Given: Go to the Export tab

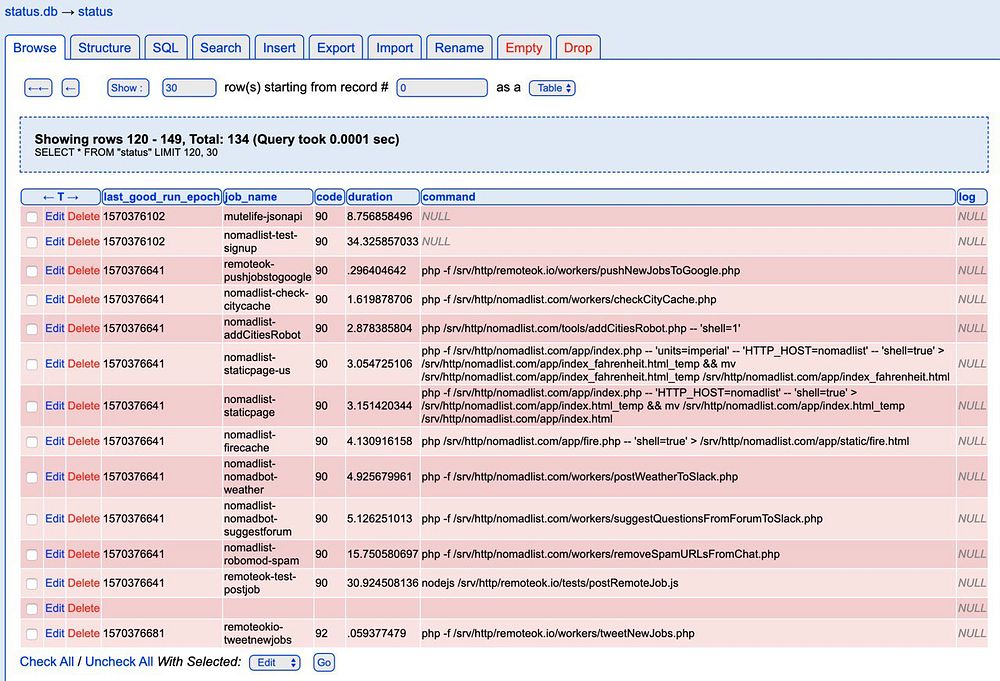Looking at the screenshot, I should coord(336,48).
